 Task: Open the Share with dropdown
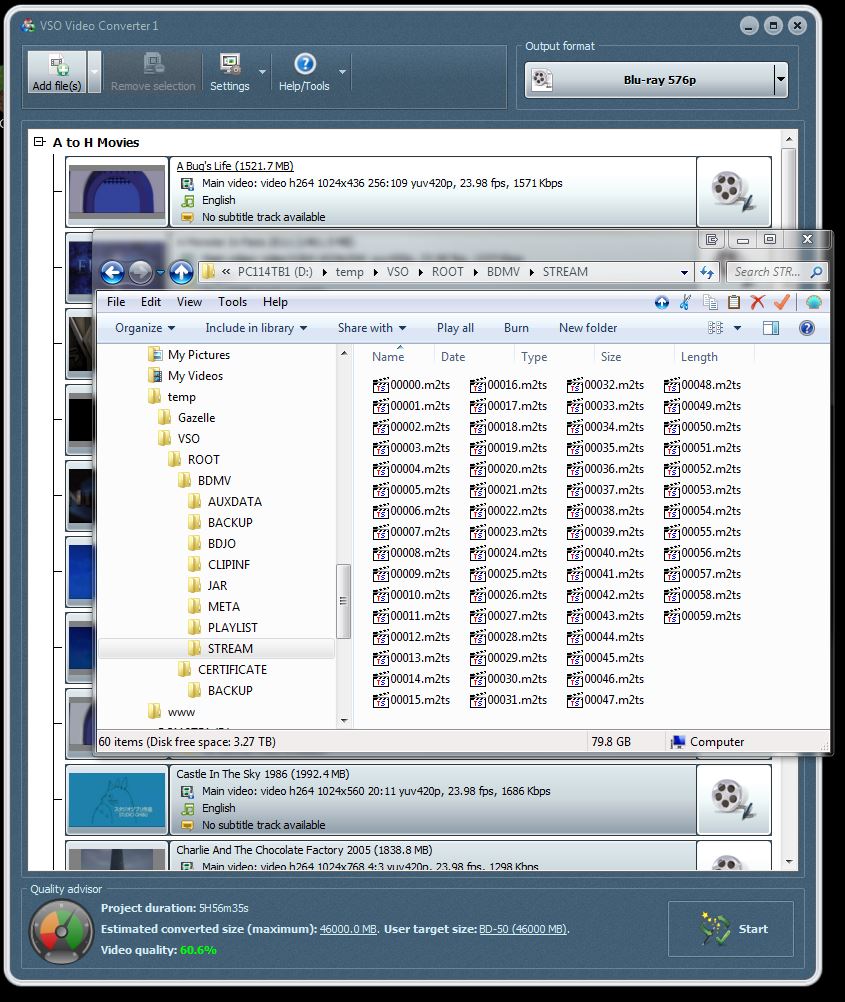tap(371, 328)
